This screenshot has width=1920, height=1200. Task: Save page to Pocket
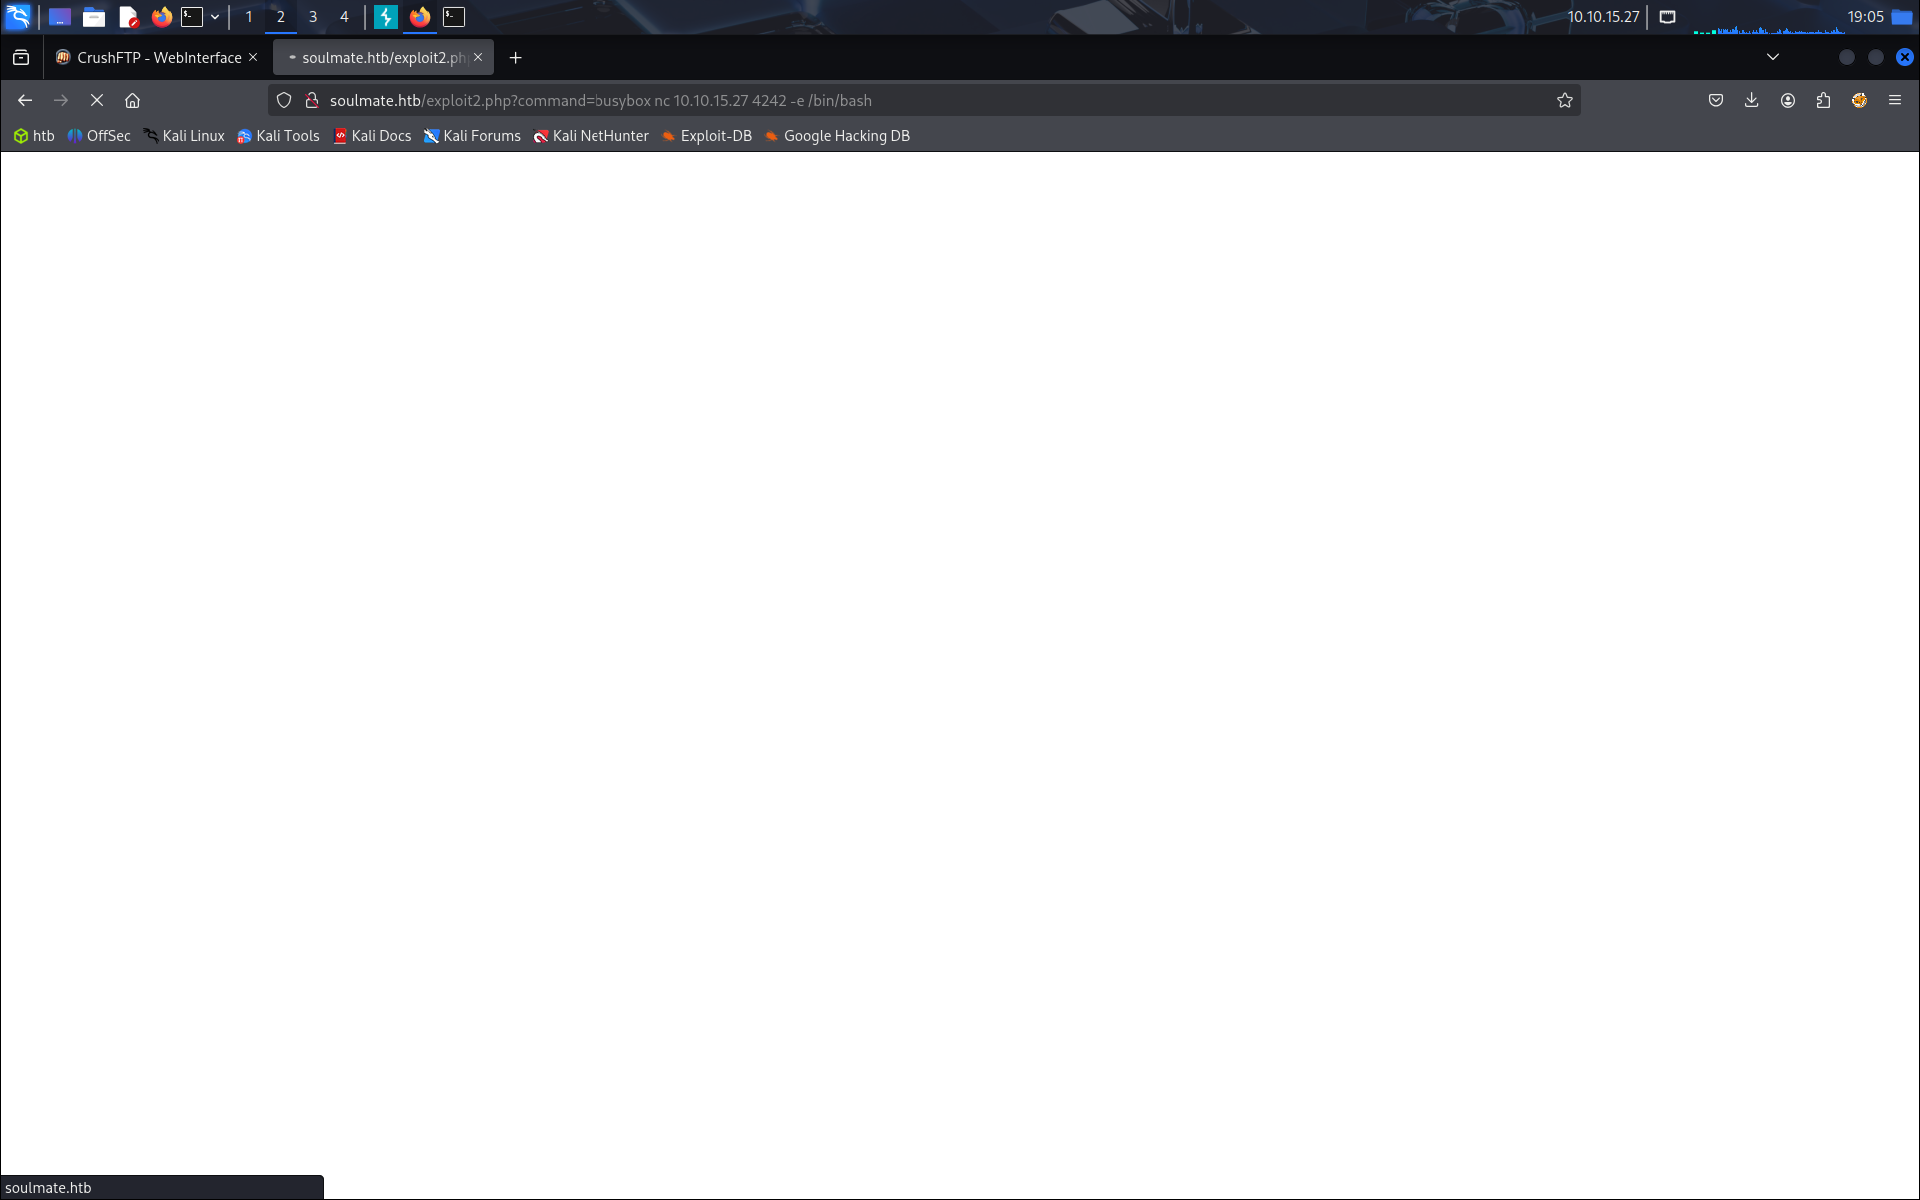(1715, 100)
